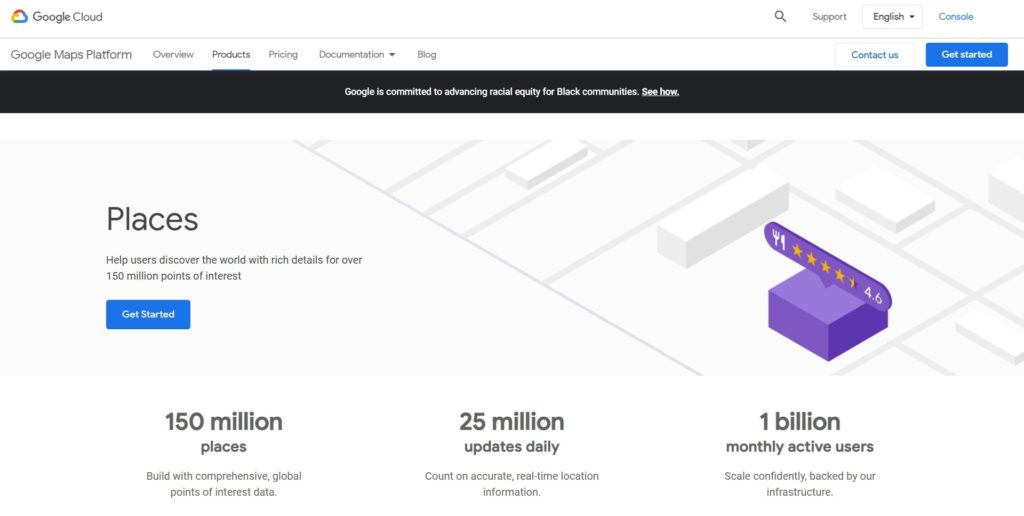Click the Google Cloud logo
Viewport: 1024px width, 516px height.
[57, 17]
